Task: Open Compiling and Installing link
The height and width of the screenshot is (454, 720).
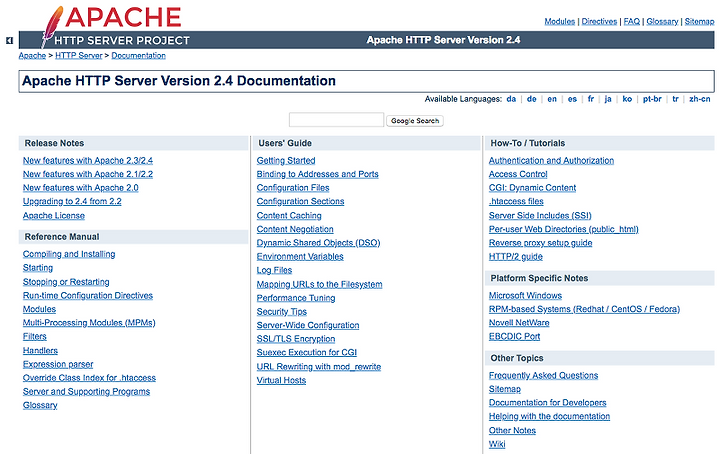Action: (x=69, y=254)
